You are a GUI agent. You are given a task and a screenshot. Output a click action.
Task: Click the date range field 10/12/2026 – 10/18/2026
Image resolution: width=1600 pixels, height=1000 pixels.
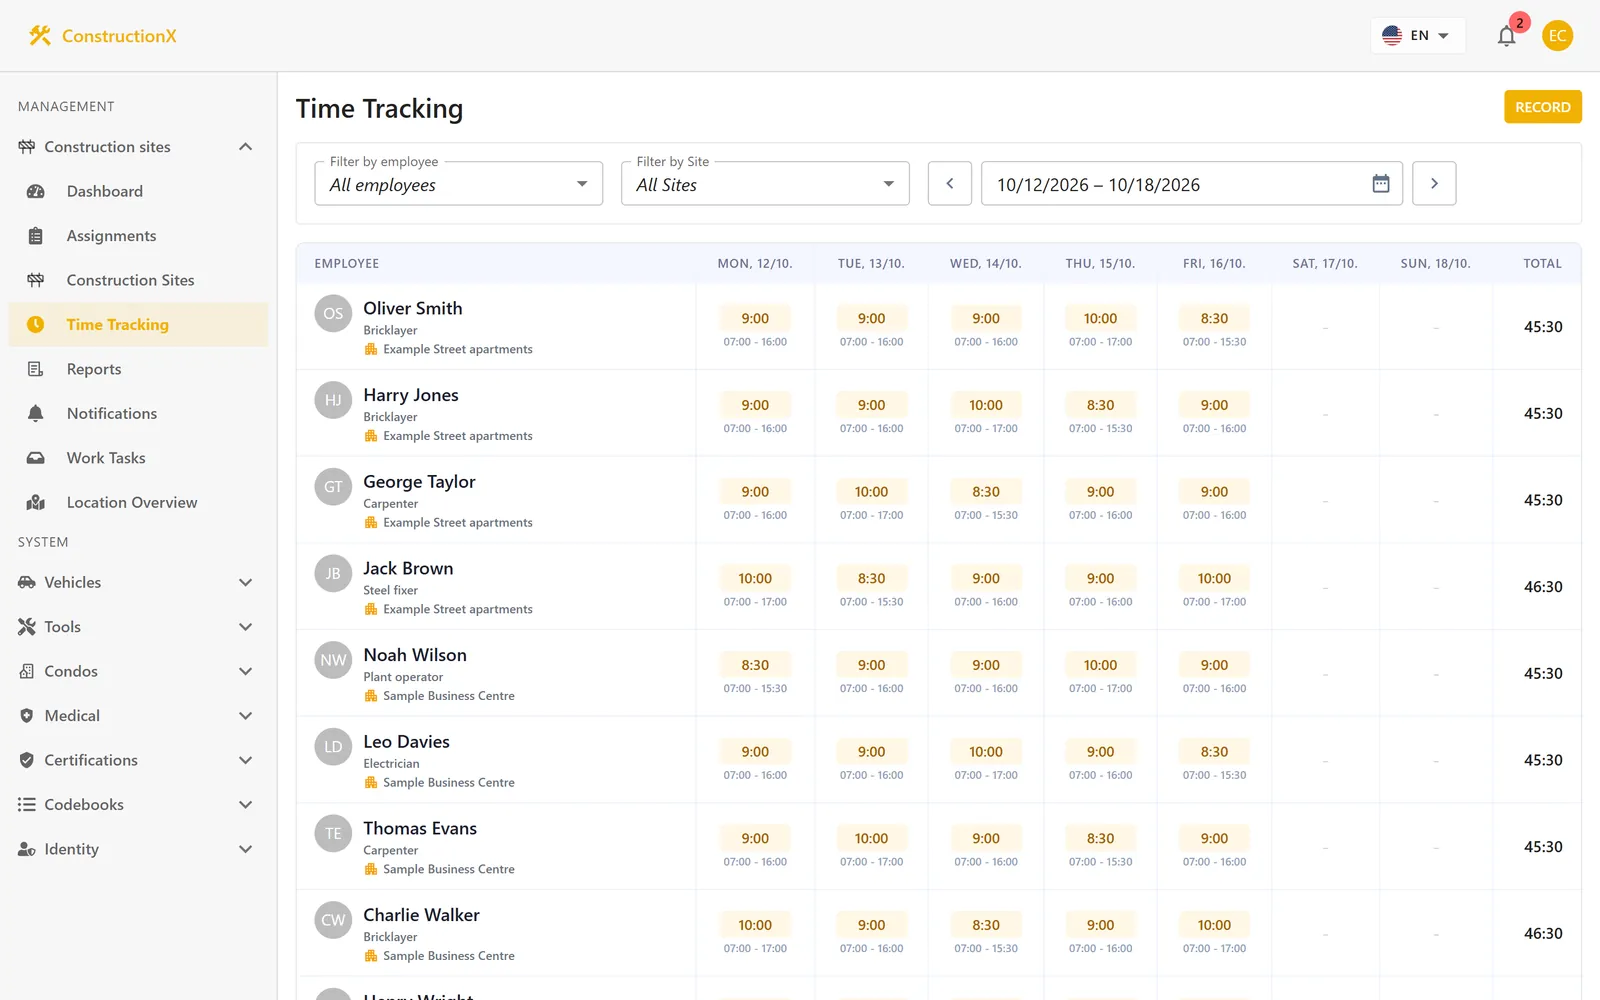pos(1192,184)
